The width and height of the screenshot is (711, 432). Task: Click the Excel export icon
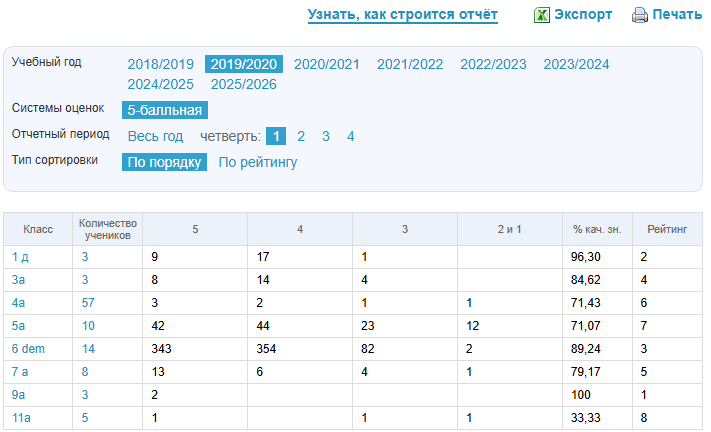540,15
